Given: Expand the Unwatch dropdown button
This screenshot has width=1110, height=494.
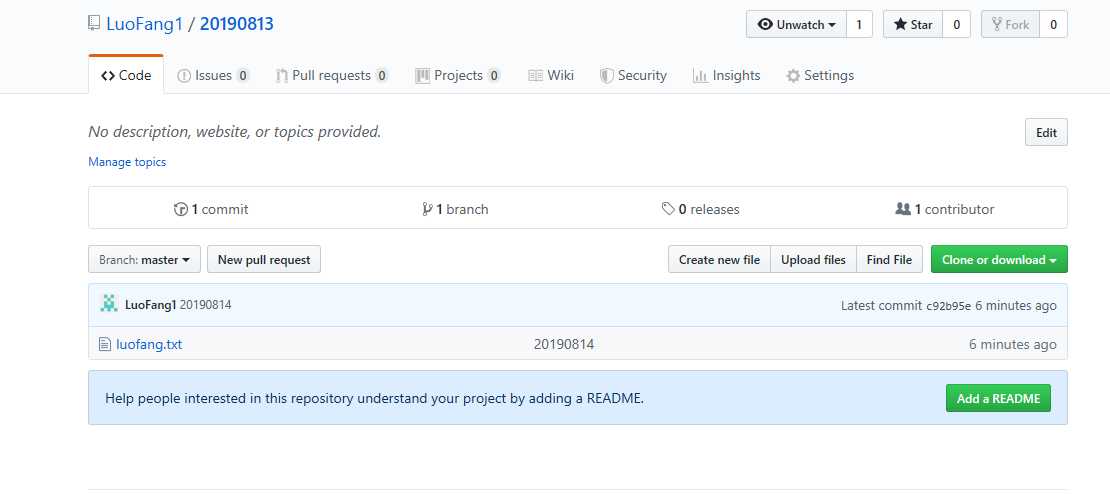Looking at the screenshot, I should (796, 25).
